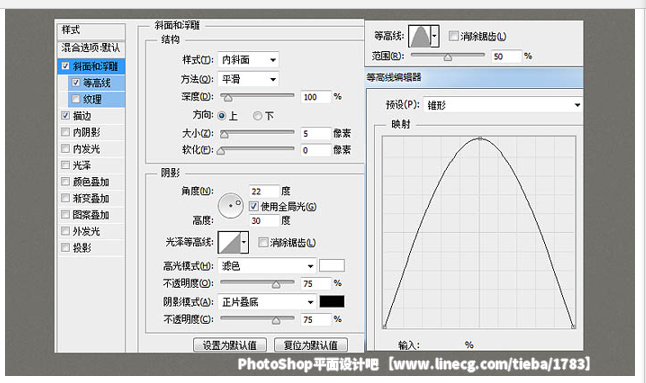Click the peak control point on contour curve
Screen dimensions: 646x383
pos(480,139)
